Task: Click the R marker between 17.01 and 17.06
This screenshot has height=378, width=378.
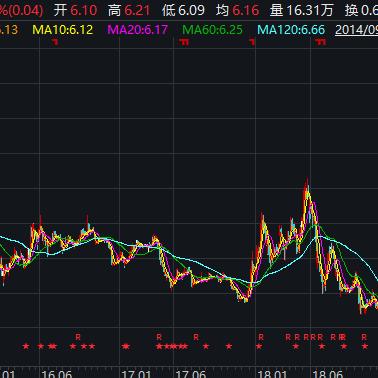Action: coord(159,337)
